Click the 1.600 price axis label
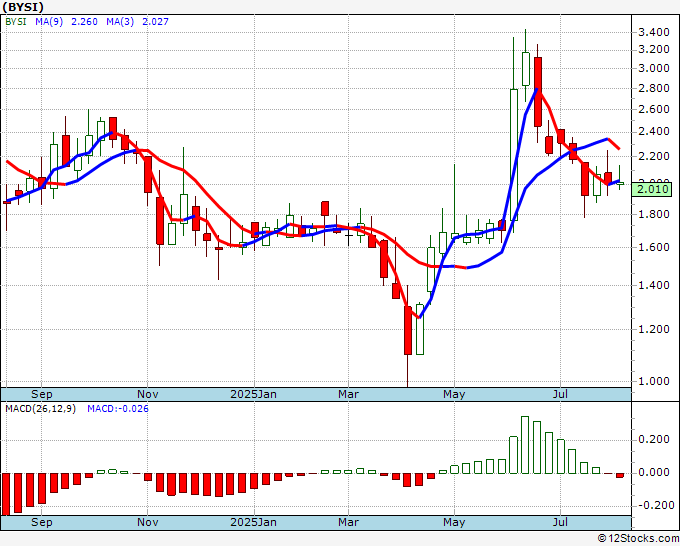 coord(654,247)
